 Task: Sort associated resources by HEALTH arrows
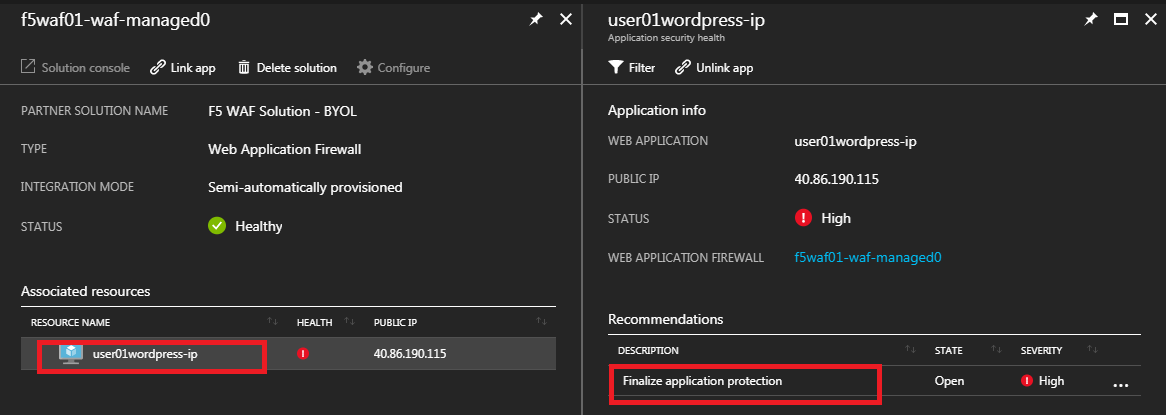349,321
